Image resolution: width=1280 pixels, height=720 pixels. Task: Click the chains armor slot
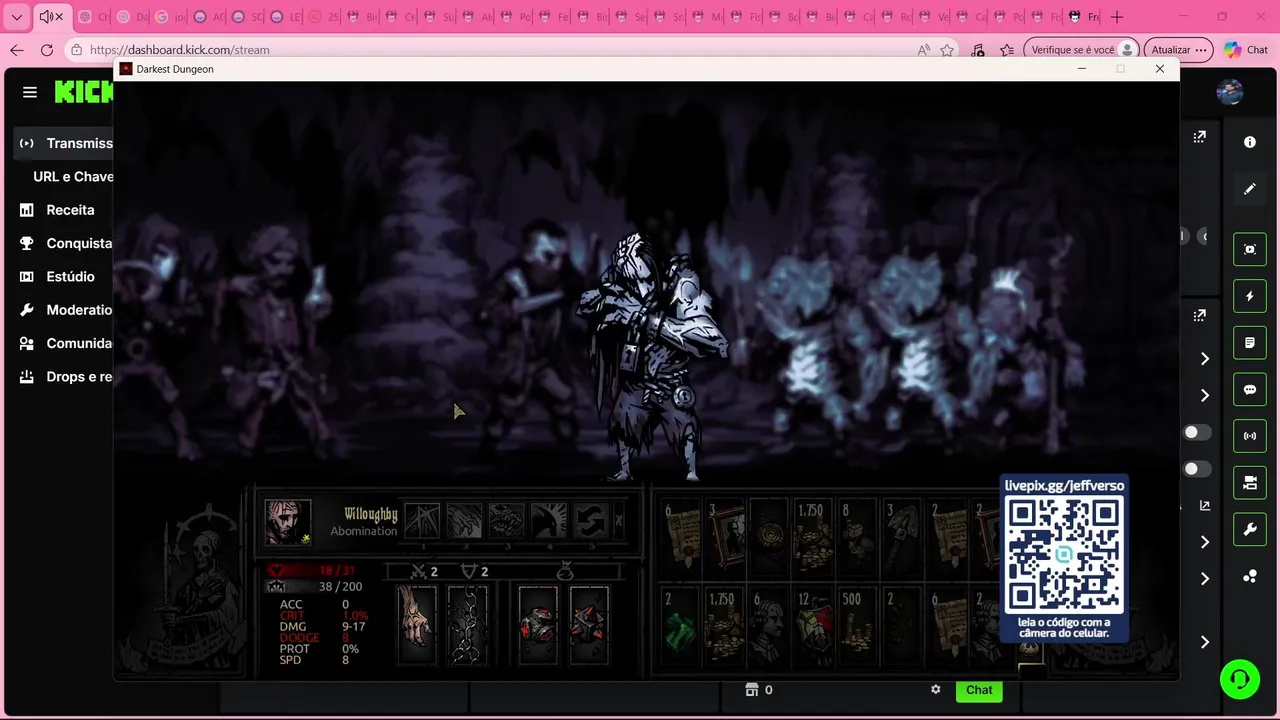(467, 624)
